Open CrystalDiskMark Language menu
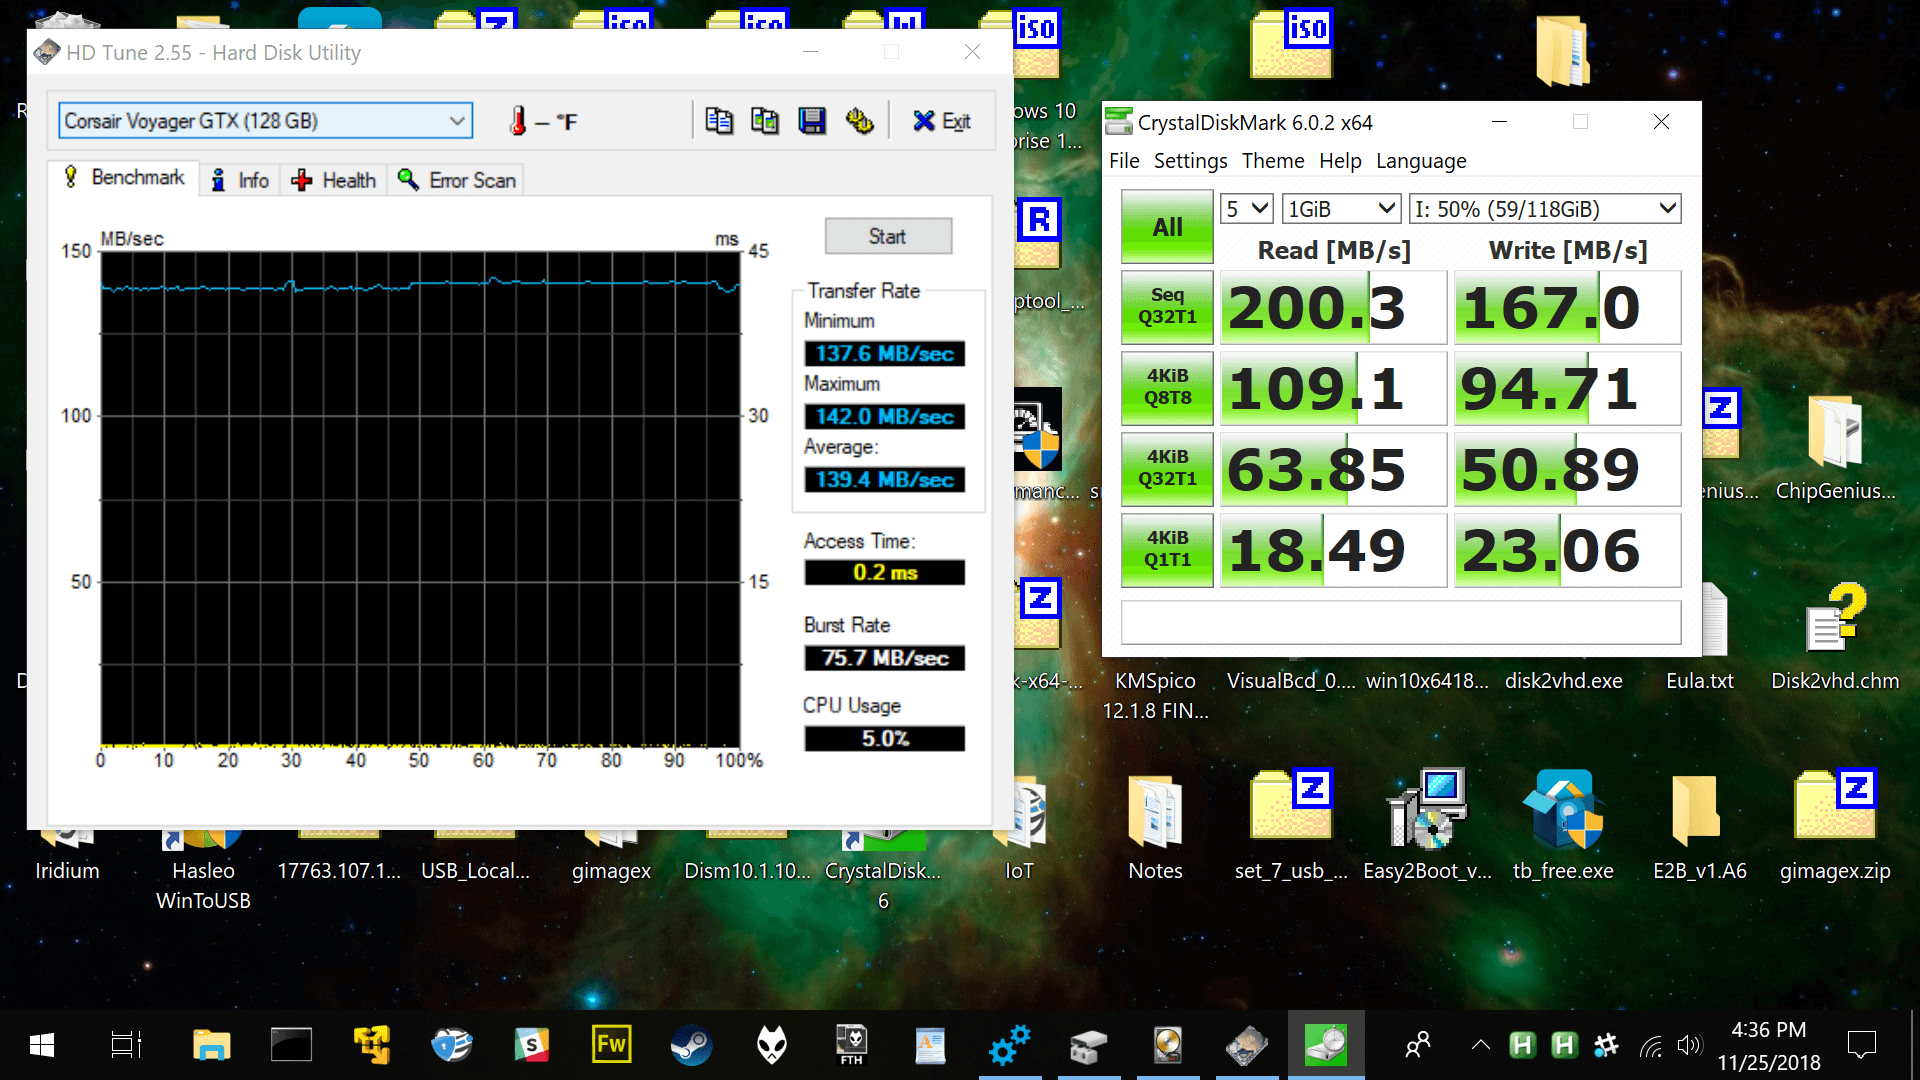This screenshot has height=1080, width=1920. coord(1421,161)
